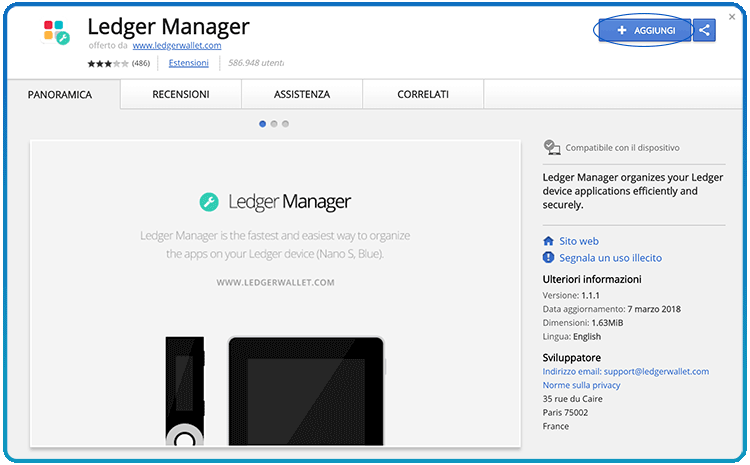The width and height of the screenshot is (750, 465).
Task: Click the support@ledgerwallet.com email link
Action: 656,372
